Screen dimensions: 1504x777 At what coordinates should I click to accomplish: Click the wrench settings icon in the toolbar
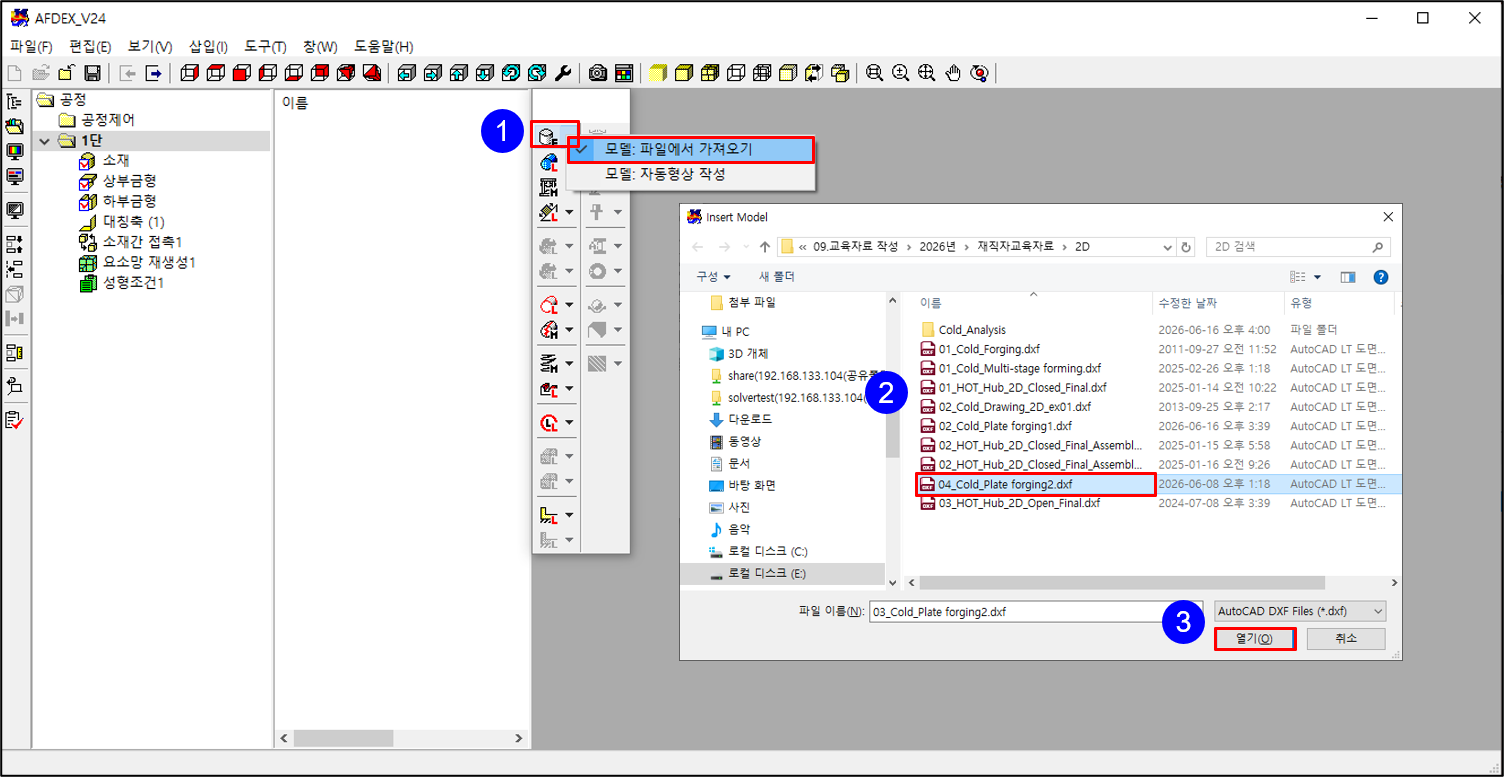(x=563, y=73)
